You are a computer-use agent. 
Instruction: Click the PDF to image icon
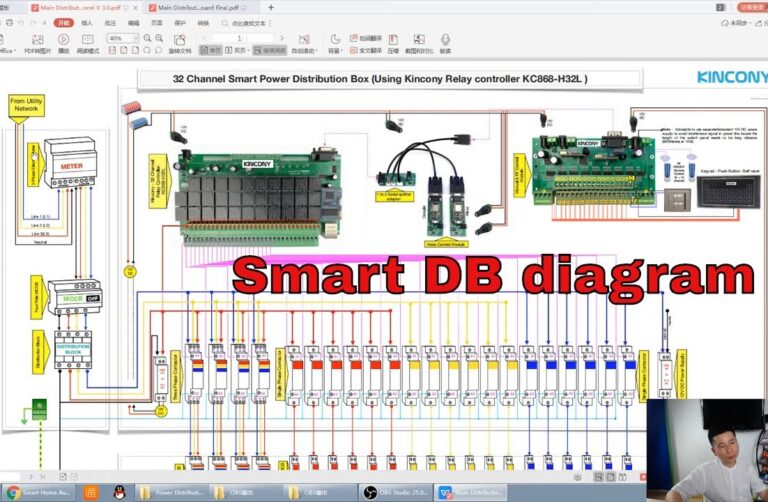coord(36,43)
